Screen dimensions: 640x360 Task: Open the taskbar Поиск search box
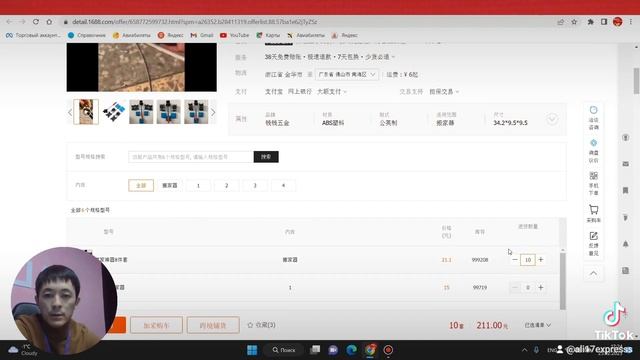pos(284,350)
